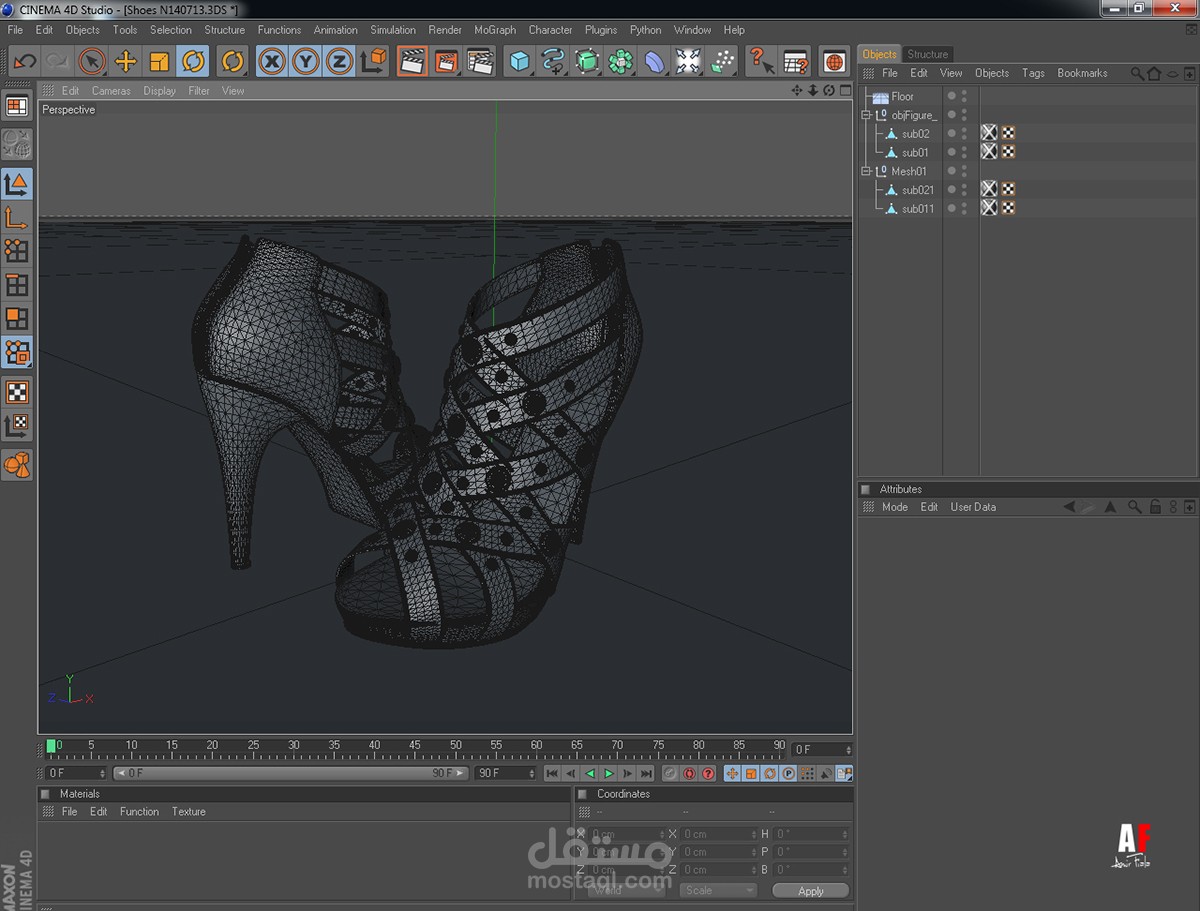The height and width of the screenshot is (911, 1200).
Task: Add a Cube primitive object
Action: pyautogui.click(x=519, y=62)
